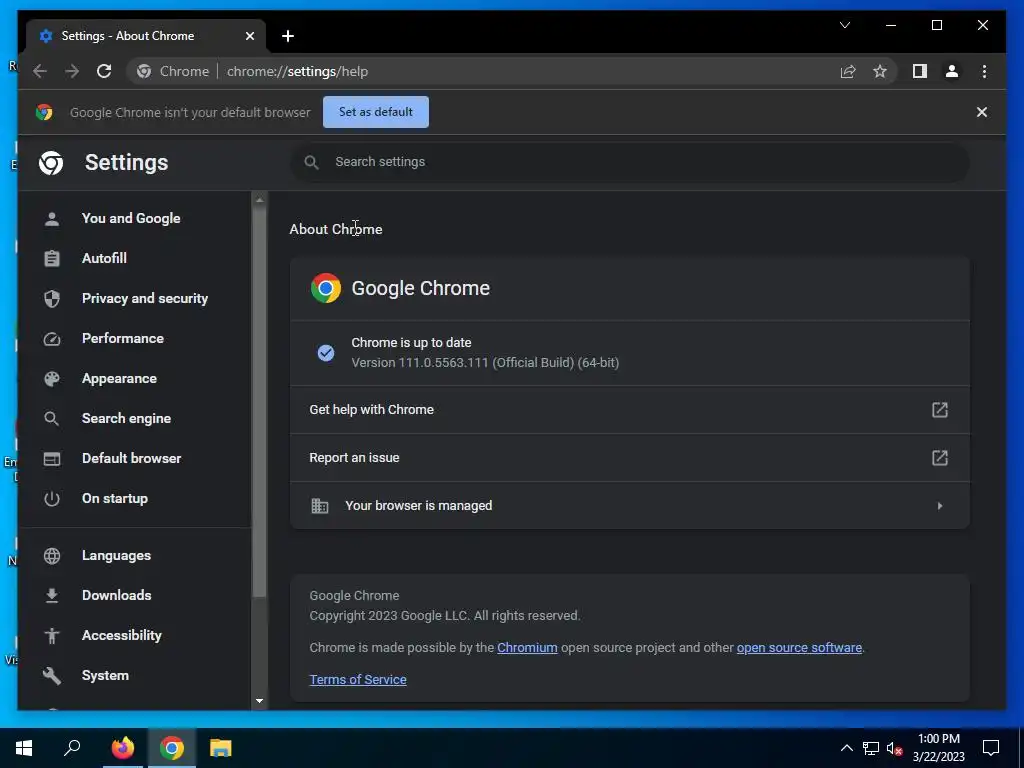
Task: Click the magnifier icon beside Search engine
Action: coord(52,419)
